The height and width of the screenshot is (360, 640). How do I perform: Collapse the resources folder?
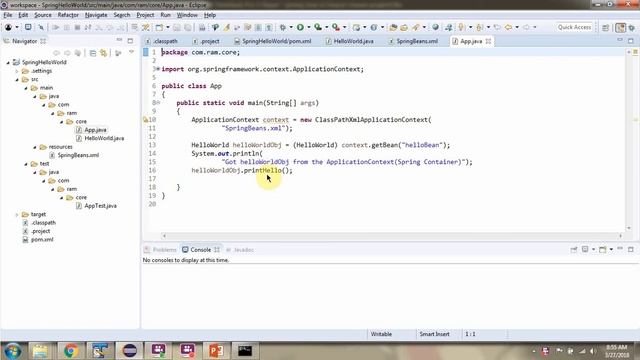pyautogui.click(x=35, y=147)
